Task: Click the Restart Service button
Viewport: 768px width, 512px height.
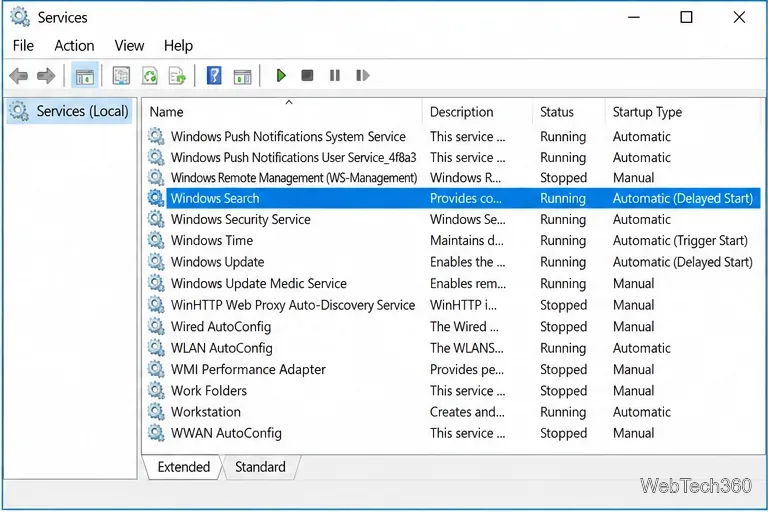Action: tap(362, 75)
